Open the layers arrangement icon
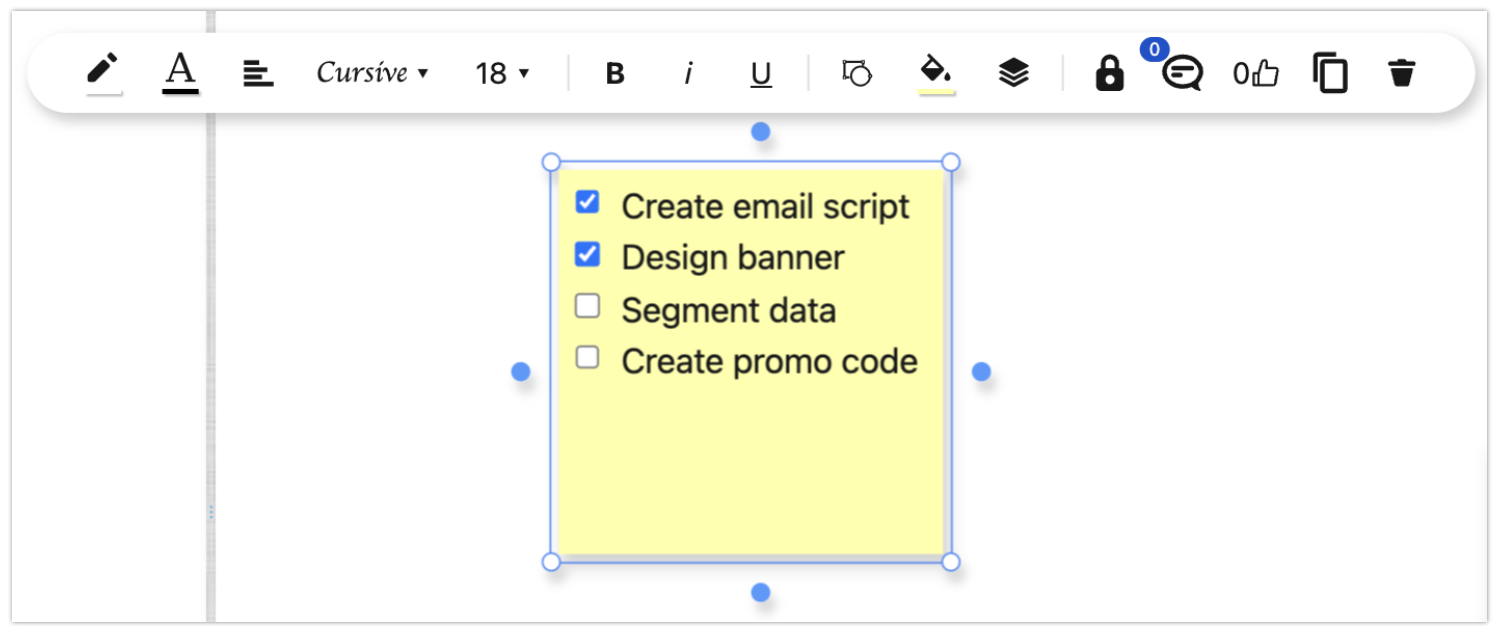 point(1013,73)
